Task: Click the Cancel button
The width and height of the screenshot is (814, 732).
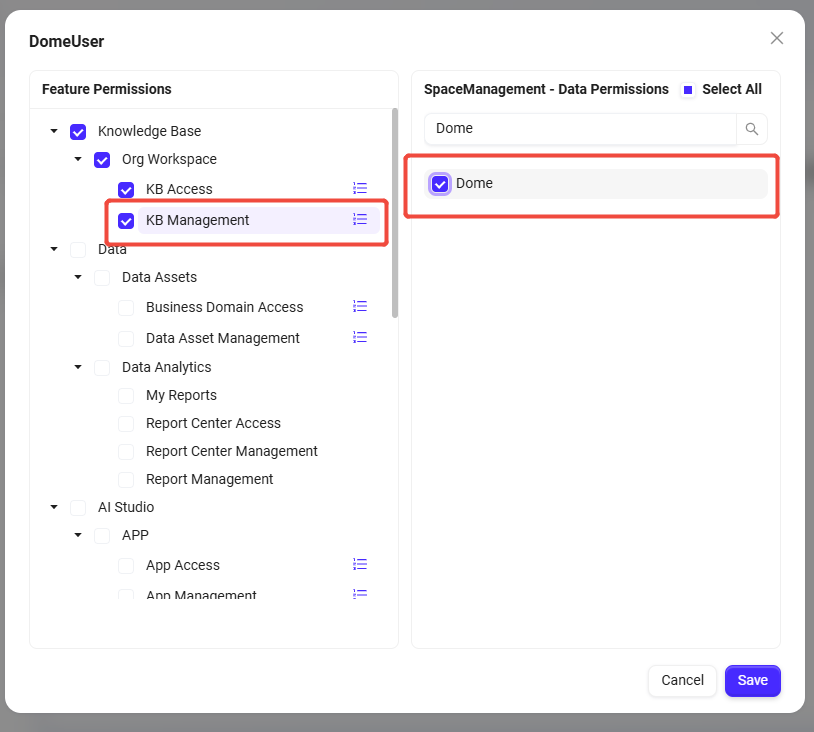Action: point(682,680)
